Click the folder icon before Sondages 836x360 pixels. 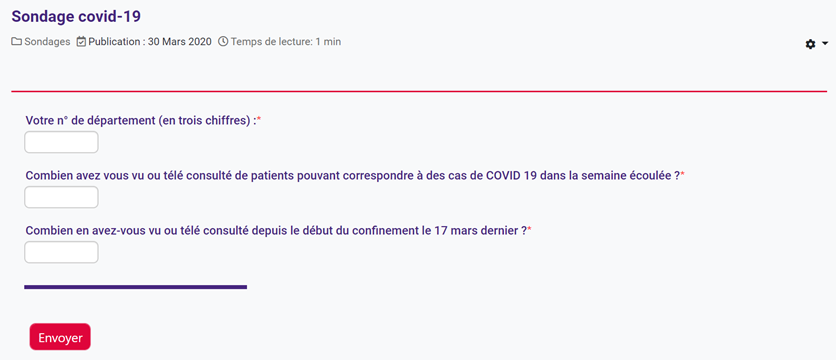[17, 42]
